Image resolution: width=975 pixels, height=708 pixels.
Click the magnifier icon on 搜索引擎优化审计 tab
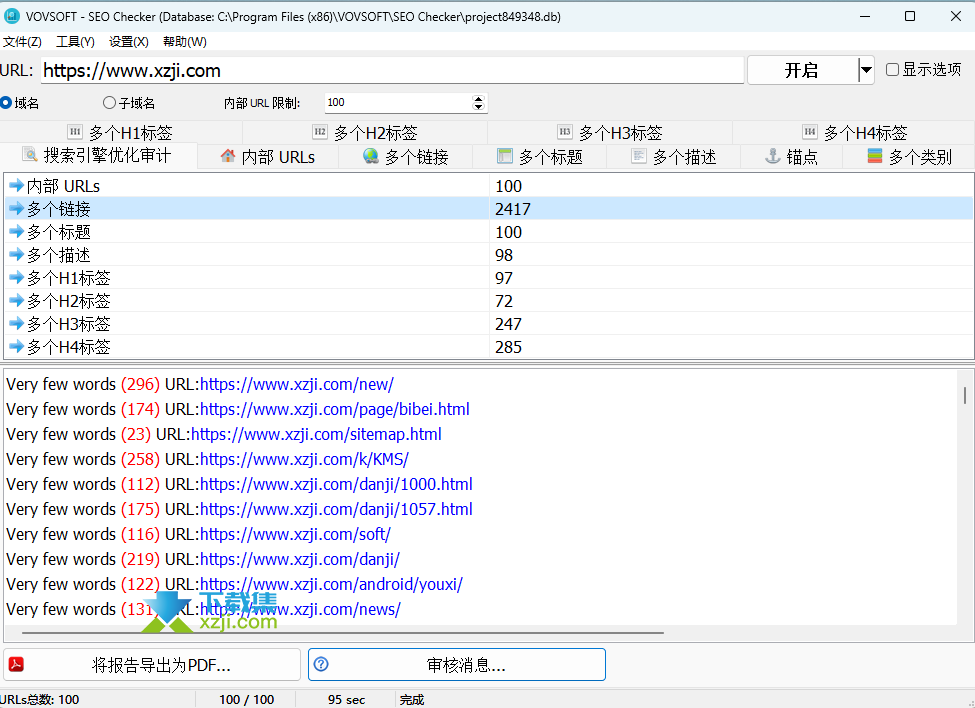[x=29, y=154]
